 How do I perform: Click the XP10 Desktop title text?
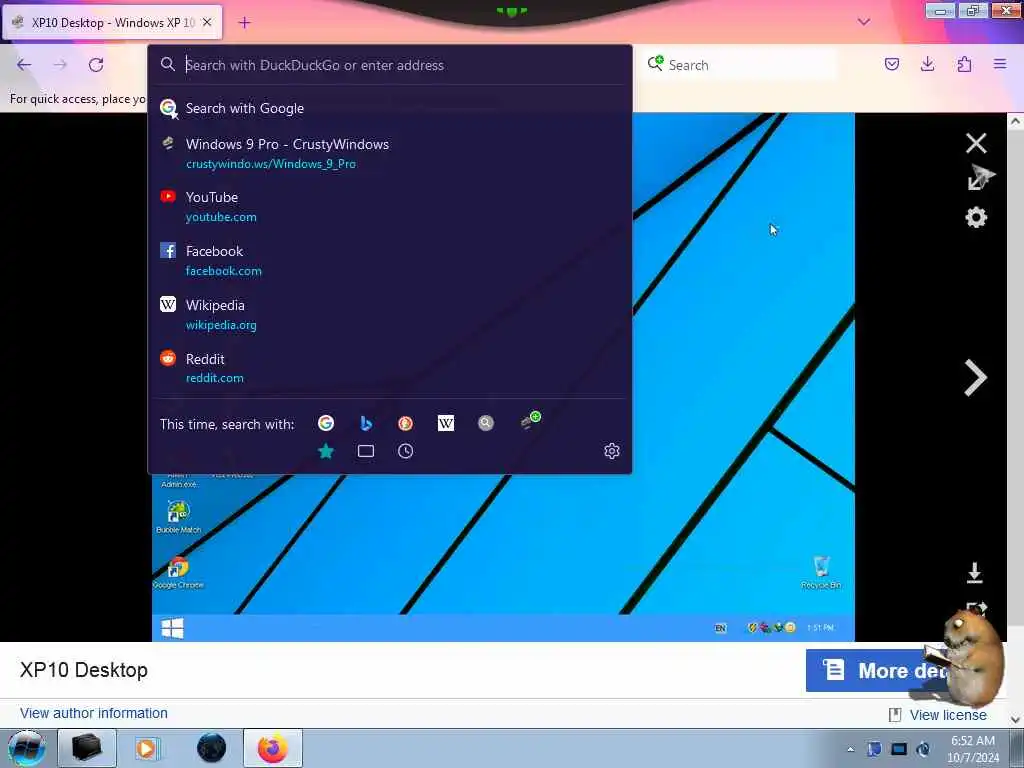click(x=84, y=670)
